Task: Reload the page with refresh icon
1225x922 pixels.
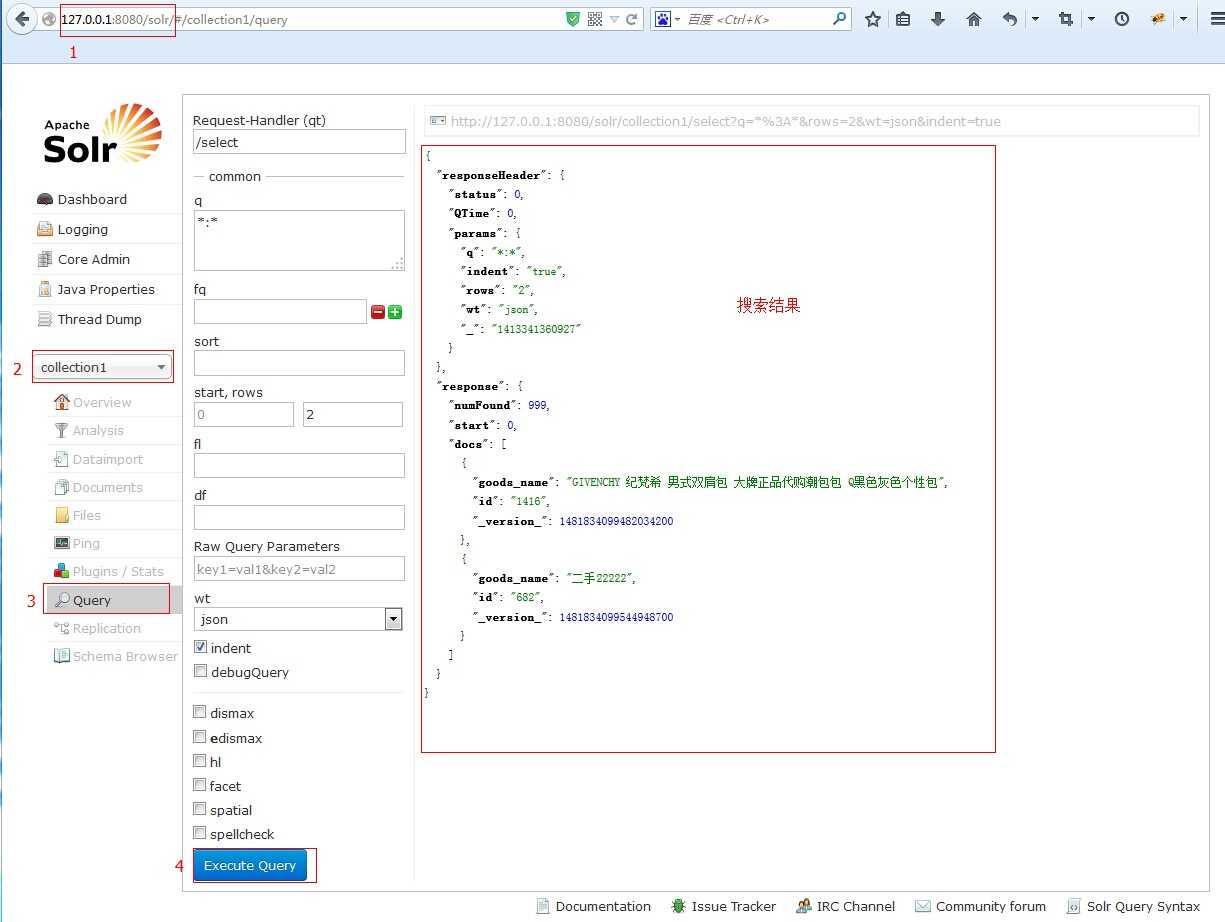Action: [x=632, y=19]
